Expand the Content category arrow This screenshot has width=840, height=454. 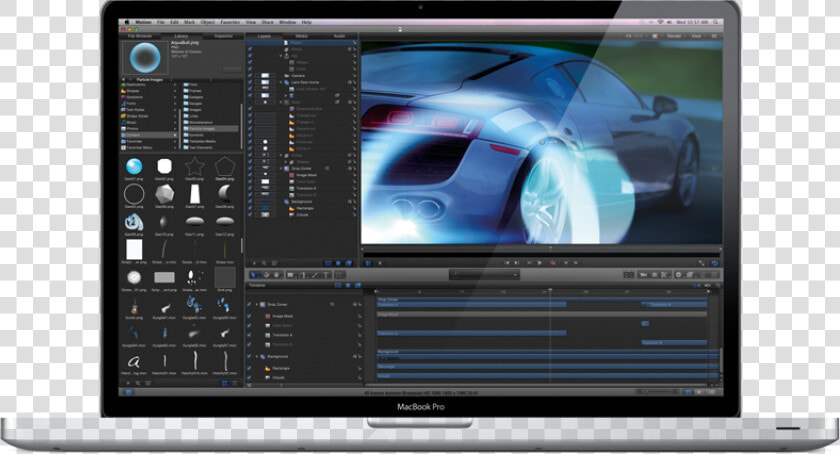(x=175, y=135)
